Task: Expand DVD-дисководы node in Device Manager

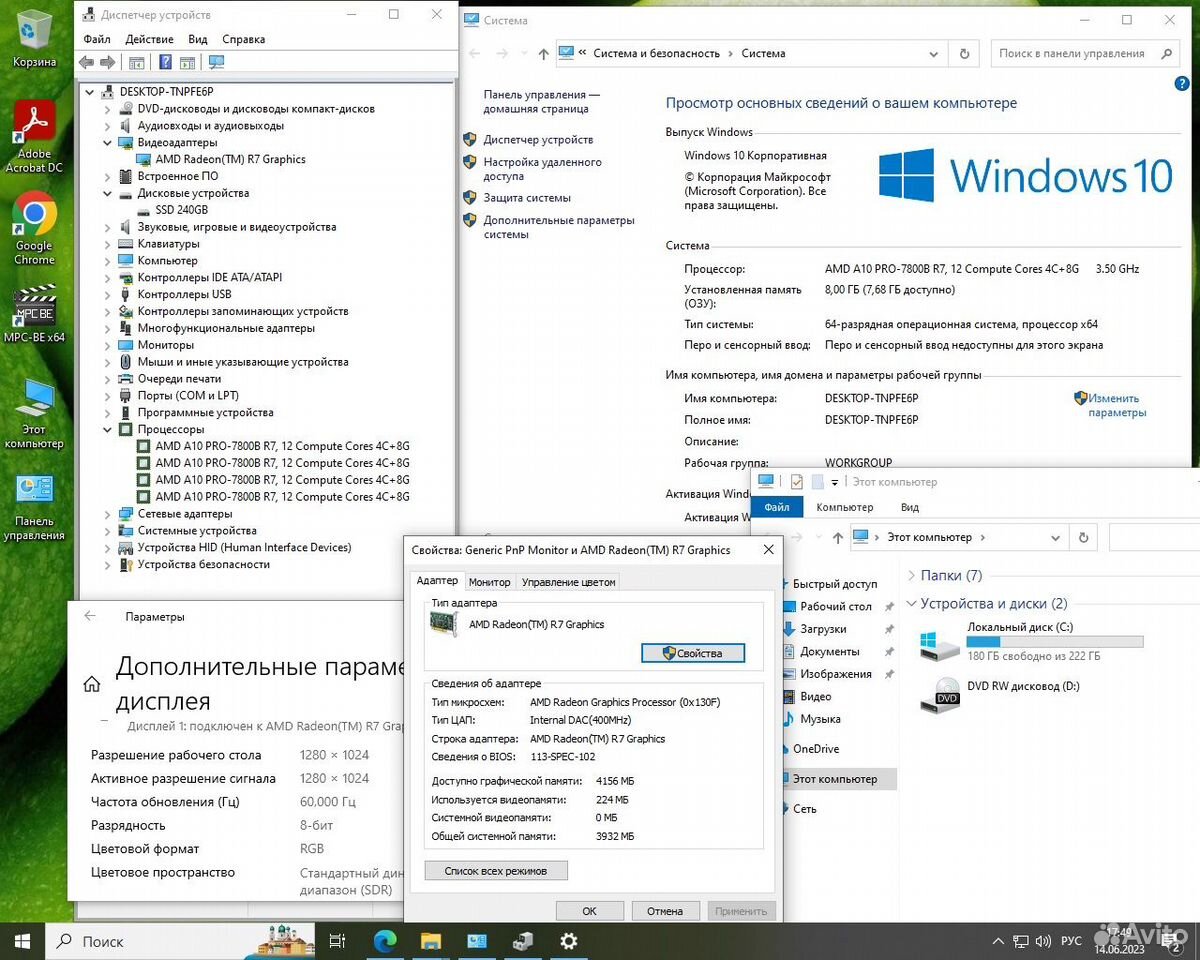Action: [107, 109]
